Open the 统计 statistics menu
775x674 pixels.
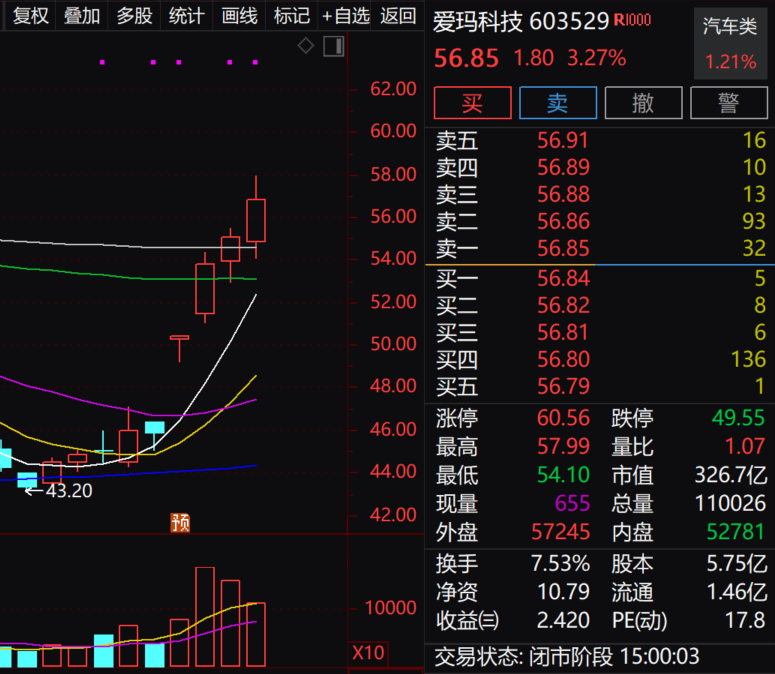pyautogui.click(x=186, y=16)
